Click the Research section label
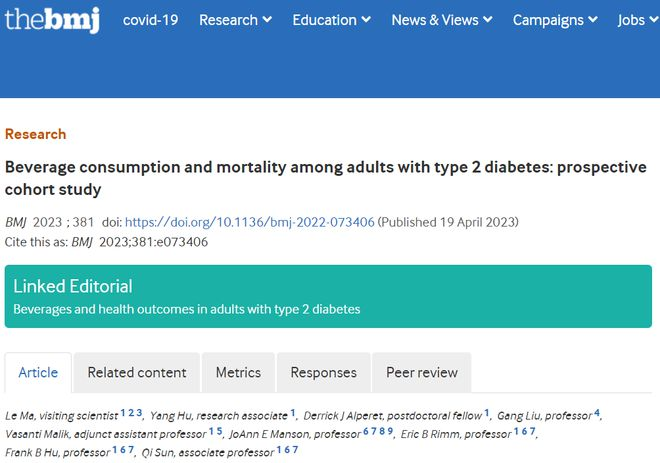This screenshot has height=463, width=660. pyautogui.click(x=36, y=134)
